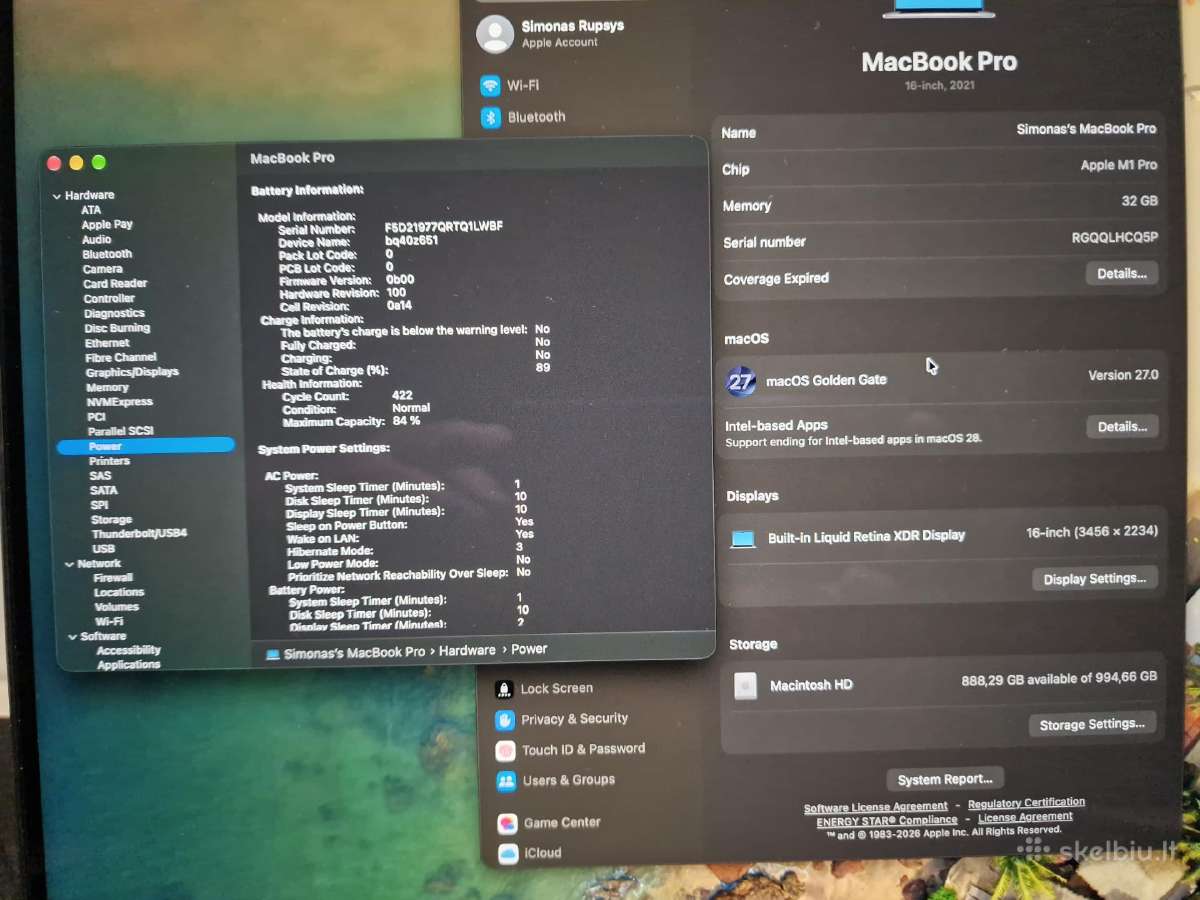Select Graphics/Displays in the Hardware list
The width and height of the screenshot is (1200, 900).
[x=132, y=372]
